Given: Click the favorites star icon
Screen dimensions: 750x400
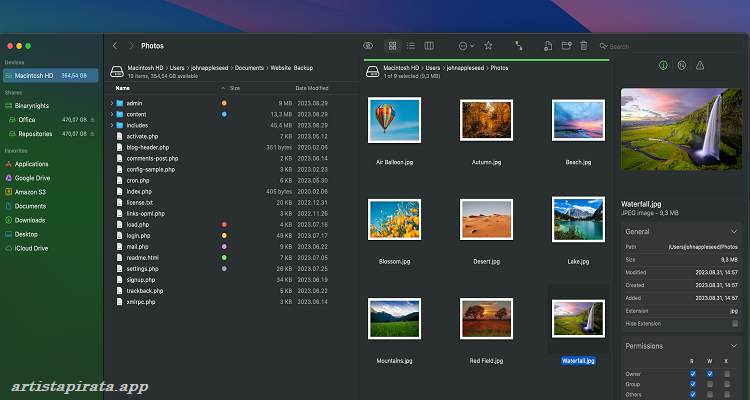Looking at the screenshot, I should 488,45.
